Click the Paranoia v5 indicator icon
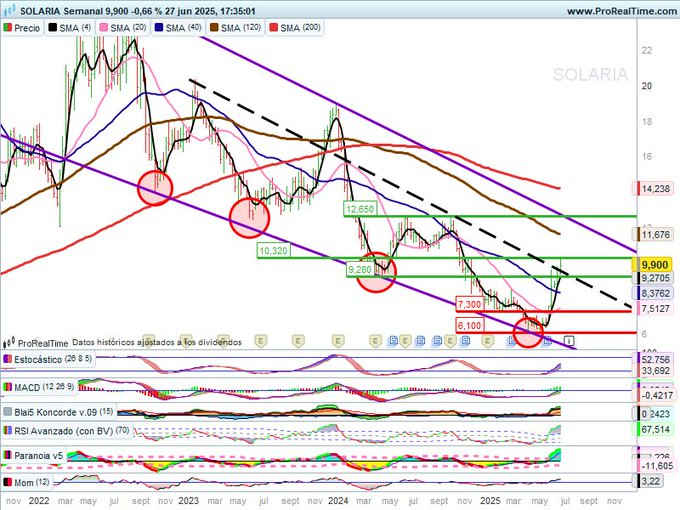 pyautogui.click(x=7, y=456)
